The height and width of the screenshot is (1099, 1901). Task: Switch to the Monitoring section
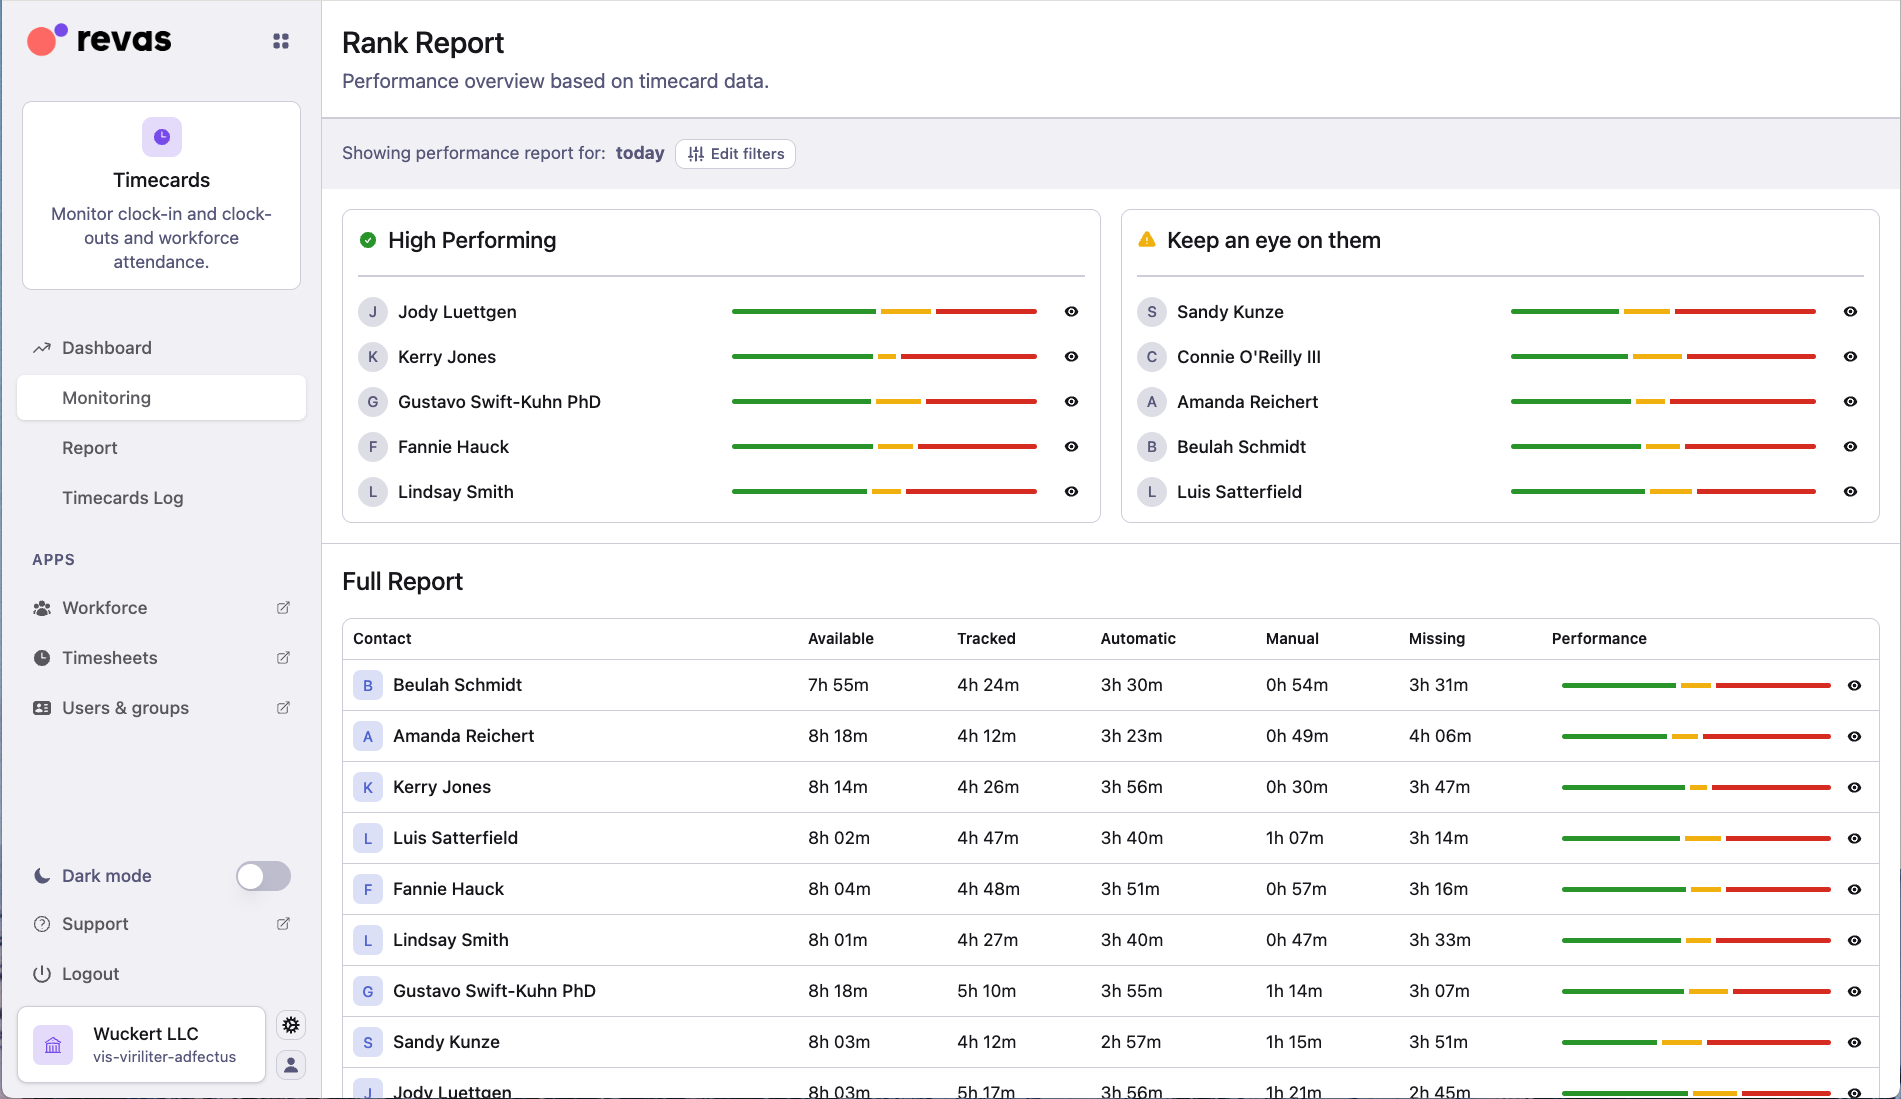pos(105,397)
